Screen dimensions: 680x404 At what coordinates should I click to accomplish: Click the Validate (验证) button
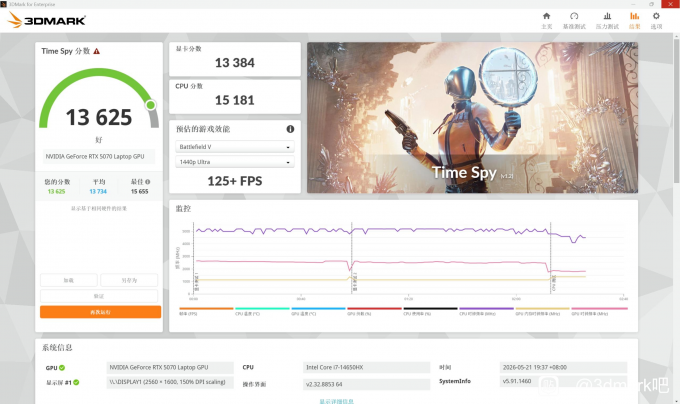99,296
